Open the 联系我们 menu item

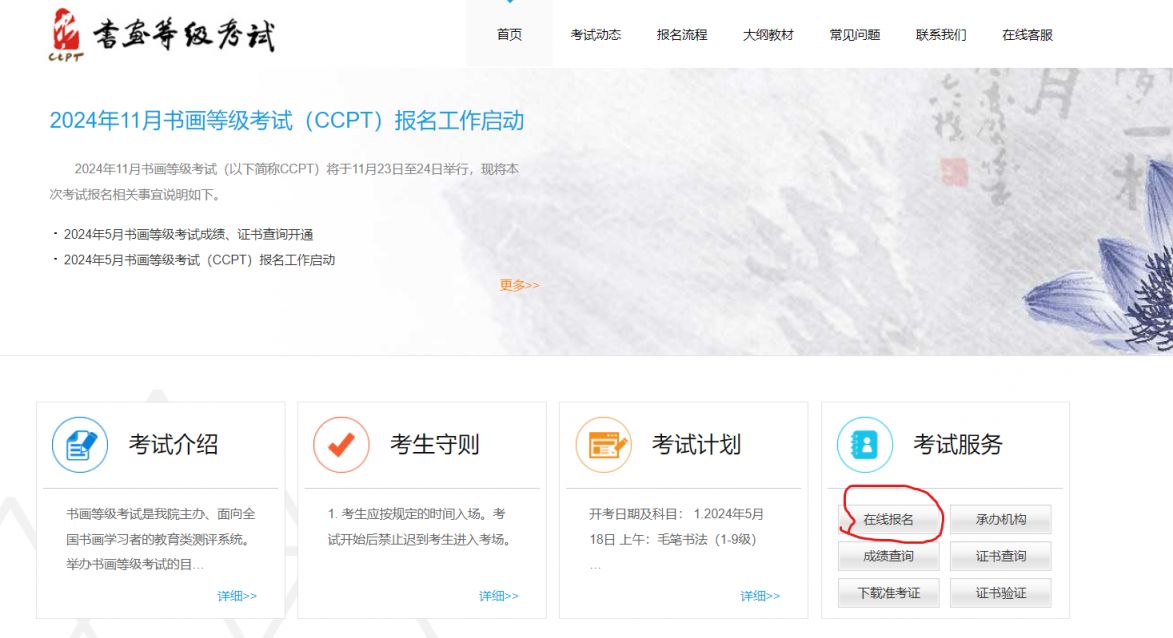(x=941, y=34)
